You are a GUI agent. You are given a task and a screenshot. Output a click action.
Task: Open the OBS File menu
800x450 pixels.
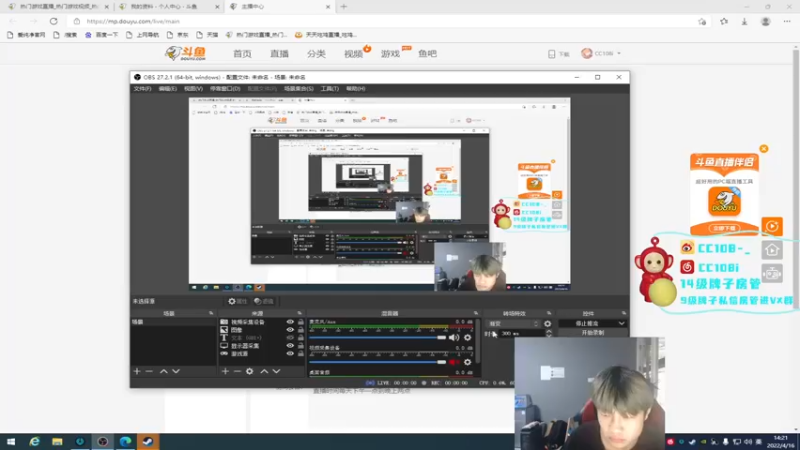(x=142, y=89)
